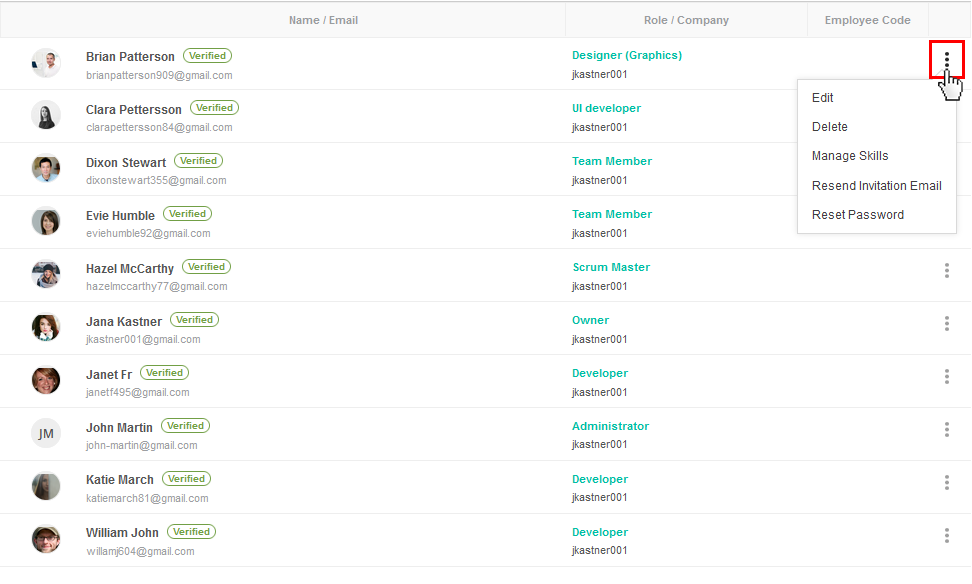The width and height of the screenshot is (972, 584).
Task: Click the Scrum Master role link
Action: coord(611,267)
